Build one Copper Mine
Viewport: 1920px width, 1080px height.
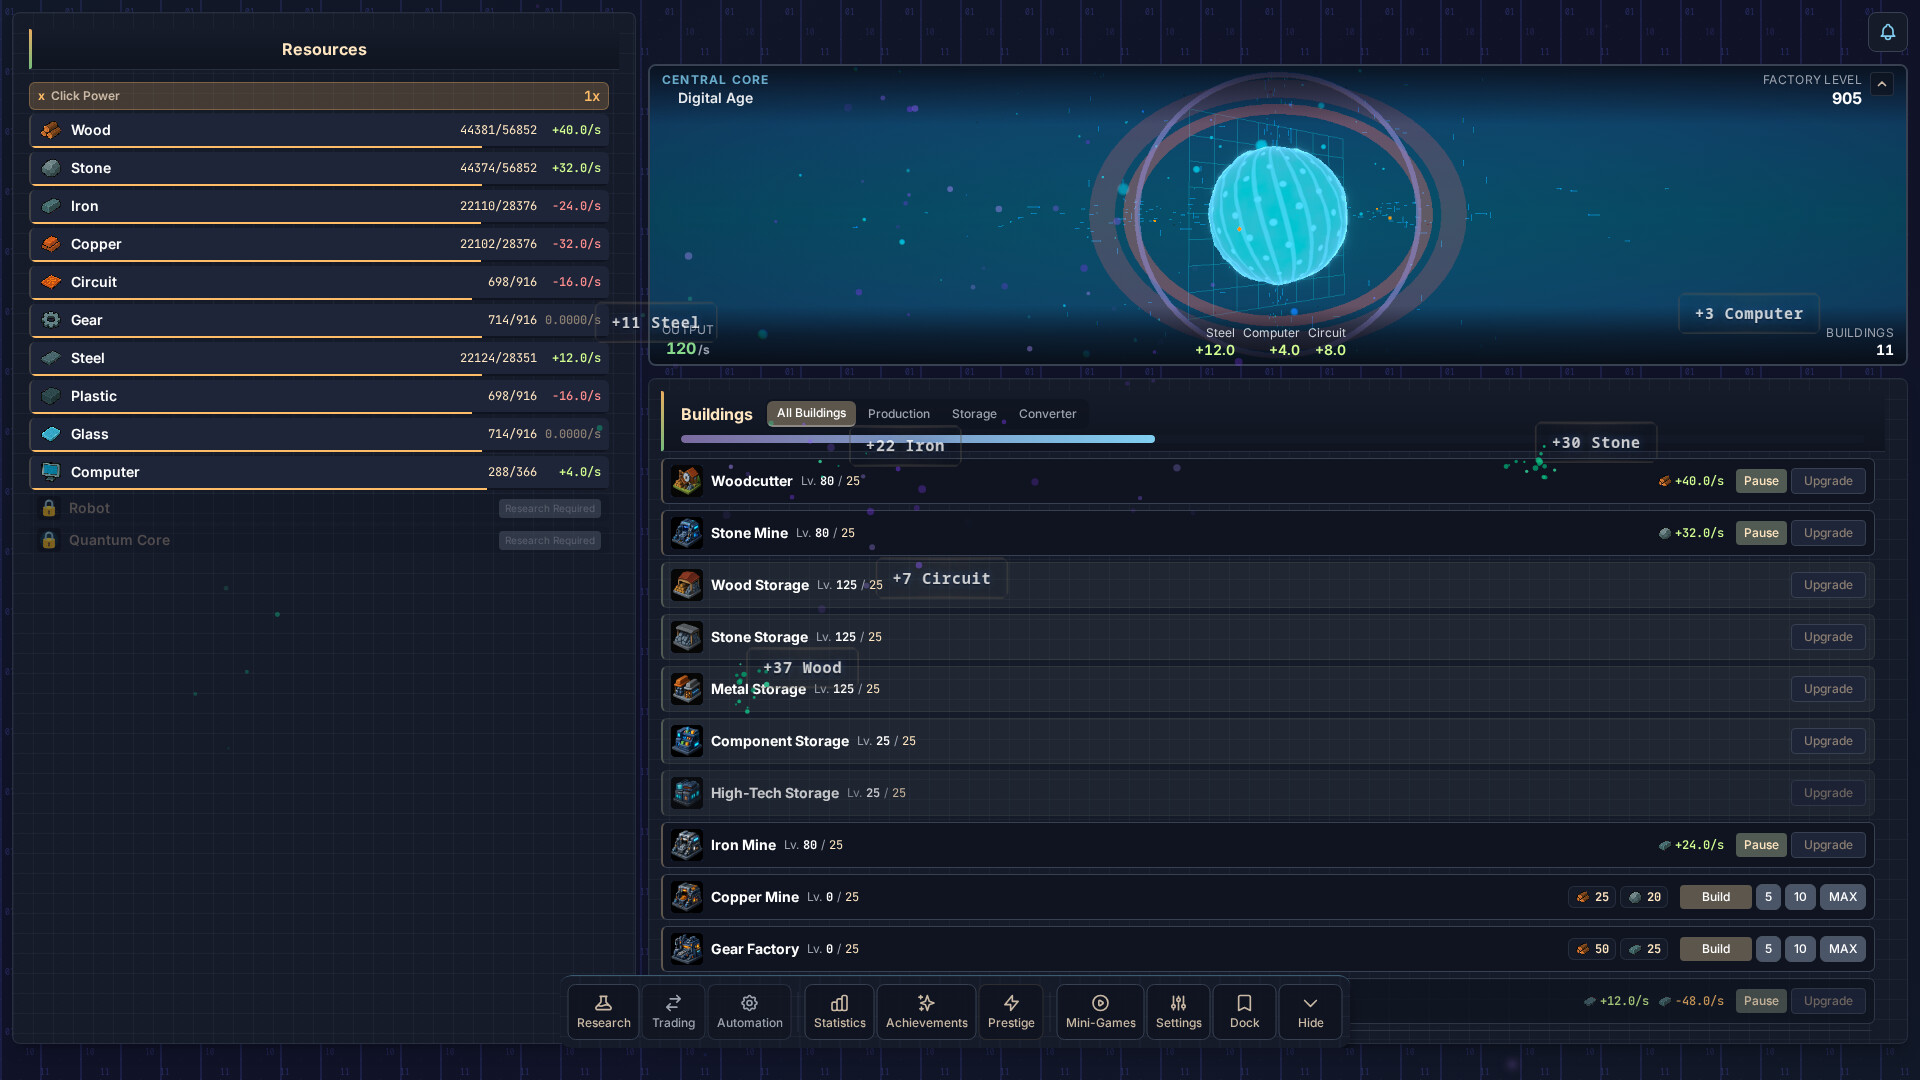[1716, 897]
